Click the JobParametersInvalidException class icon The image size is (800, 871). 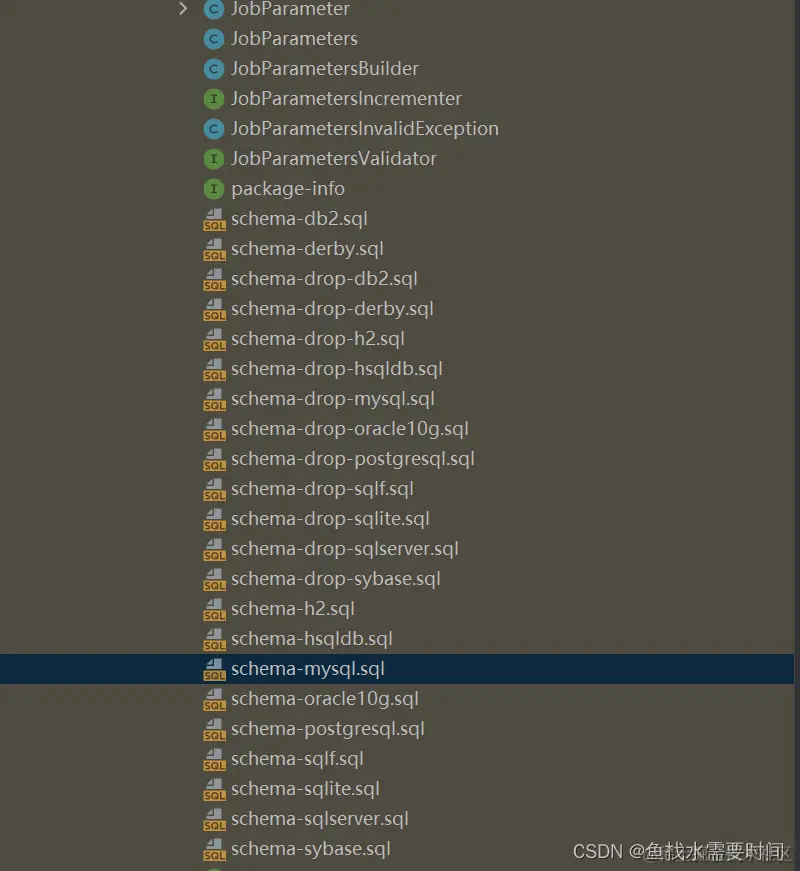click(x=214, y=129)
